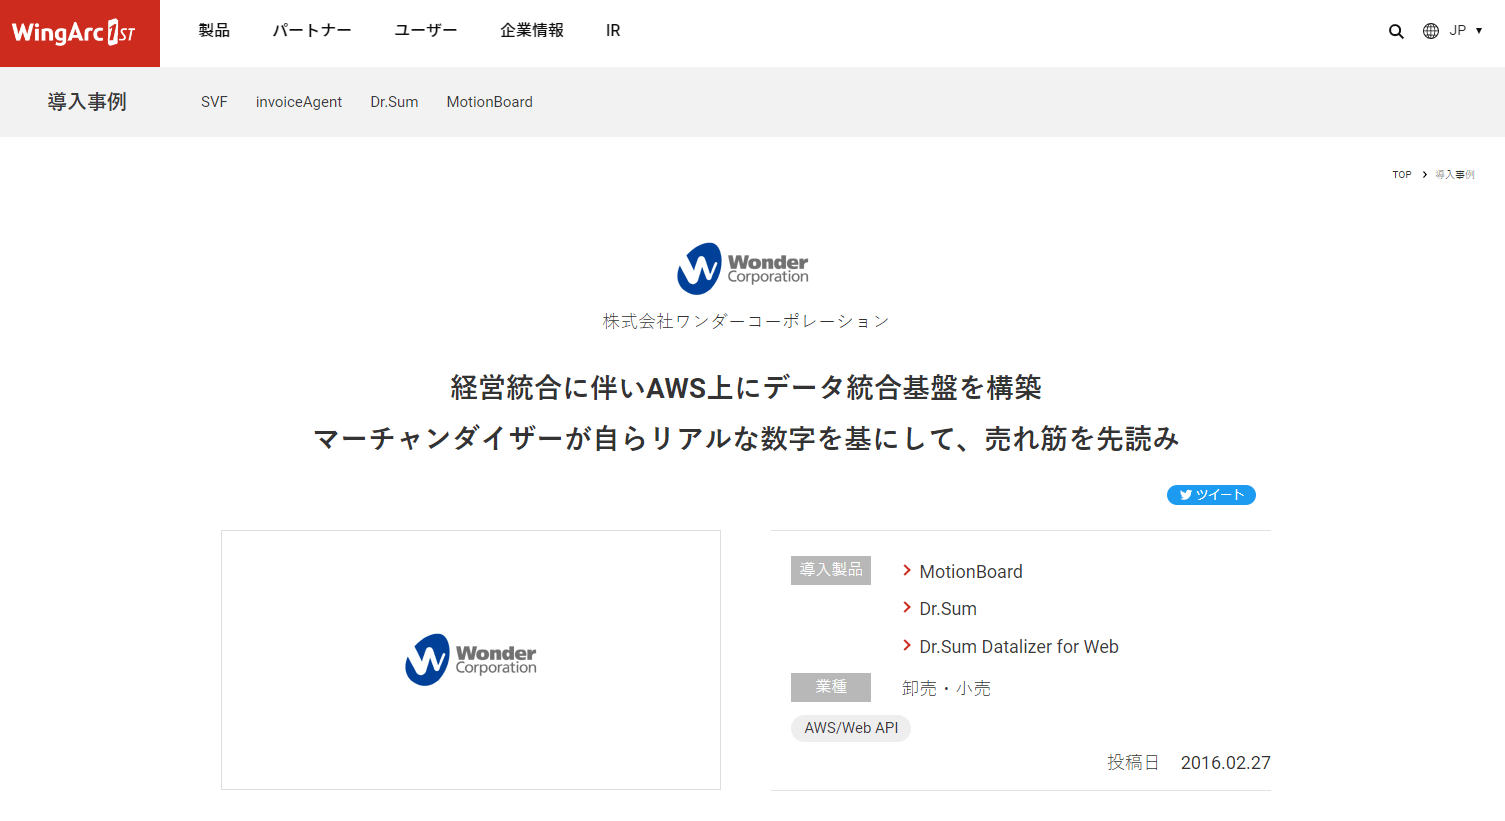Select the SVF case studies tab

214,102
